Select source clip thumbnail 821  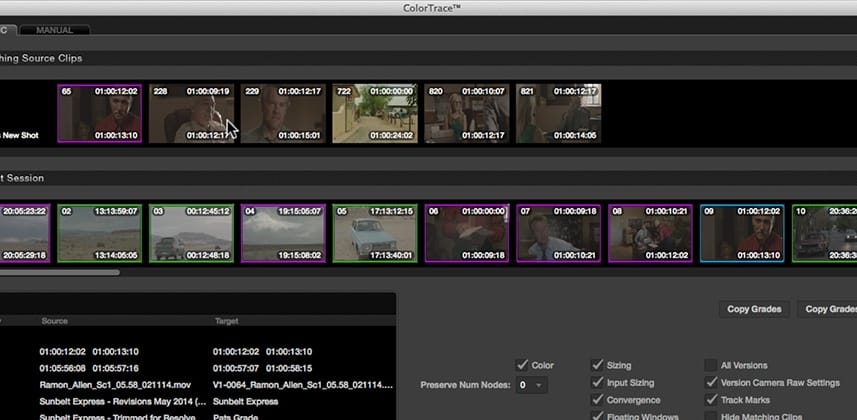coord(559,113)
